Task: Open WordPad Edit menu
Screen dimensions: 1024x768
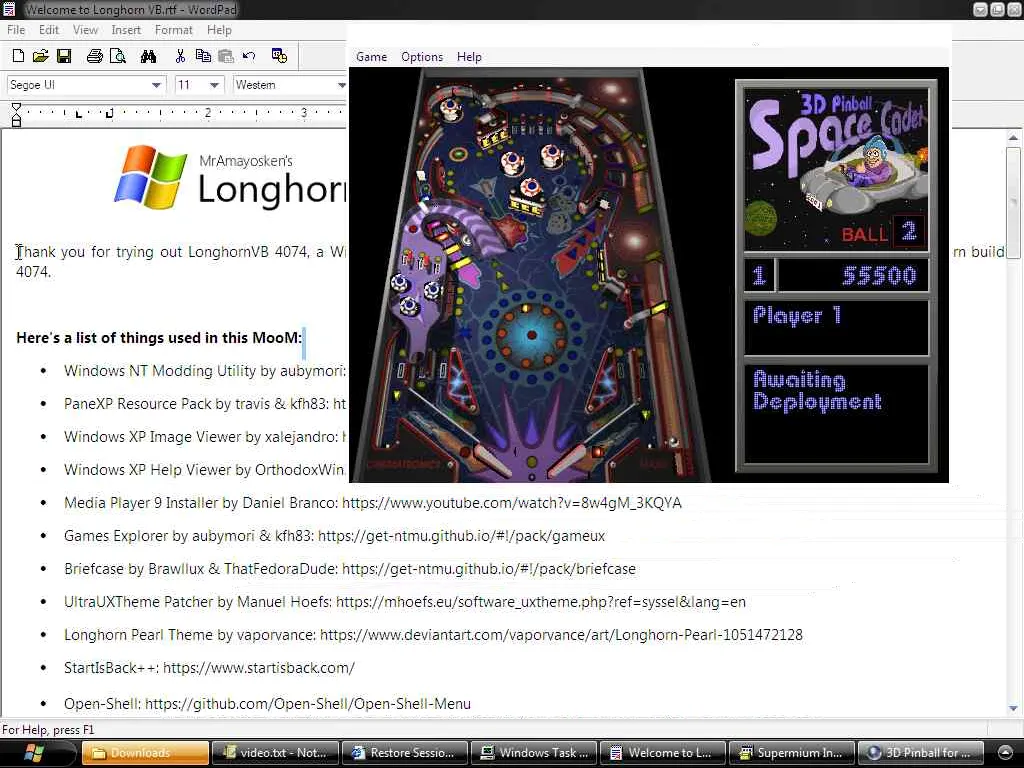Action: 48,30
